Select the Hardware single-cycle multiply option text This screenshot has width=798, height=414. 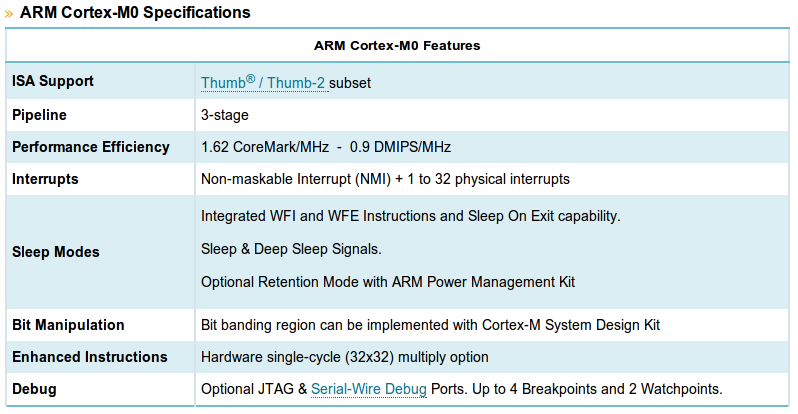tap(345, 357)
